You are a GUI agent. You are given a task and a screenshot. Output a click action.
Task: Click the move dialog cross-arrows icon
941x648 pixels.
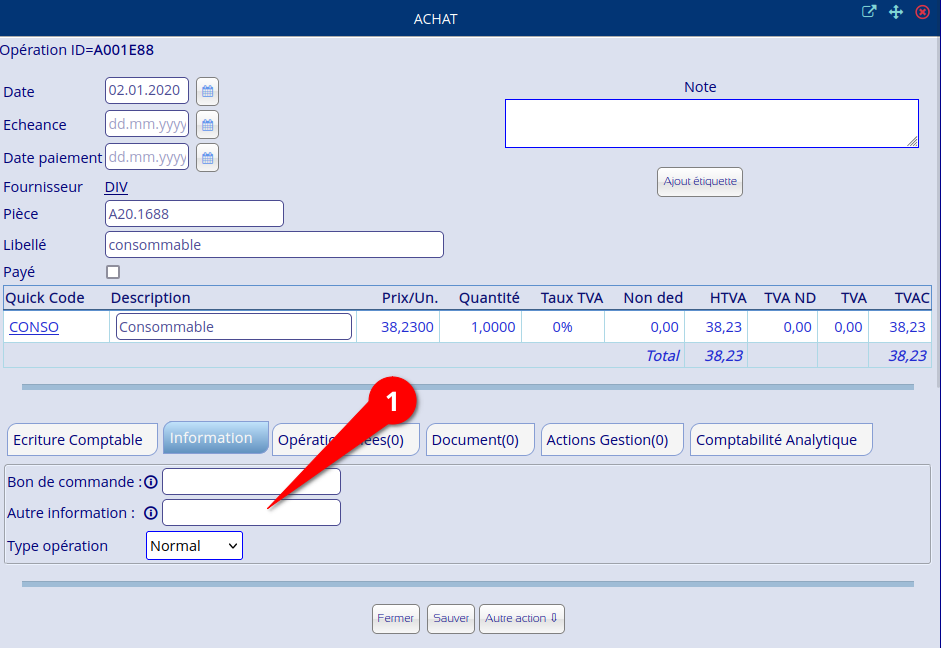point(896,12)
